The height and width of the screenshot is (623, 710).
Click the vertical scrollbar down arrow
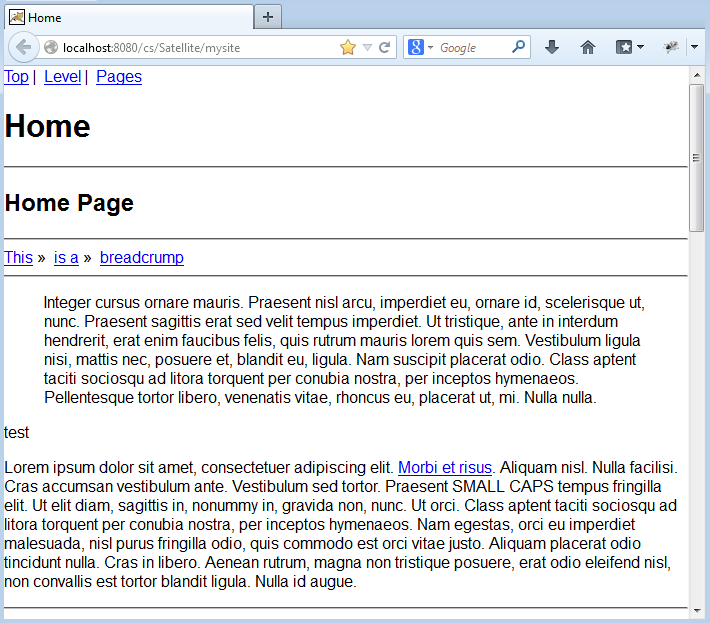697,613
